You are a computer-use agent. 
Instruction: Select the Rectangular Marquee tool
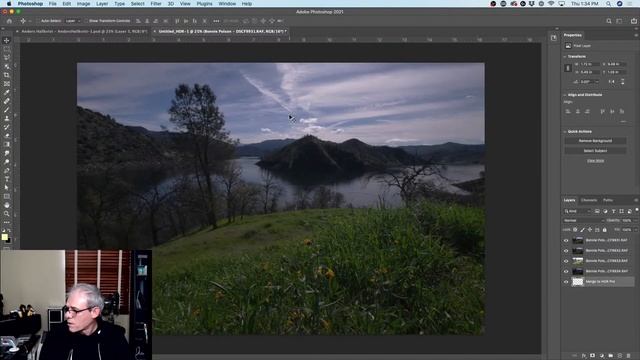coord(7,49)
